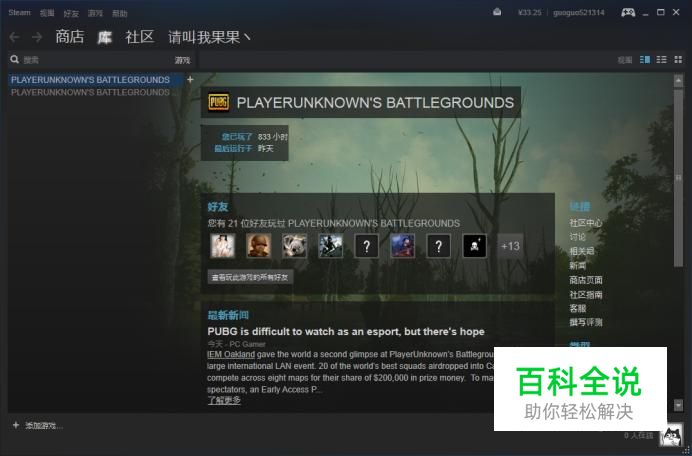
Task: Open the PUBG esport news headline
Action: [346, 332]
